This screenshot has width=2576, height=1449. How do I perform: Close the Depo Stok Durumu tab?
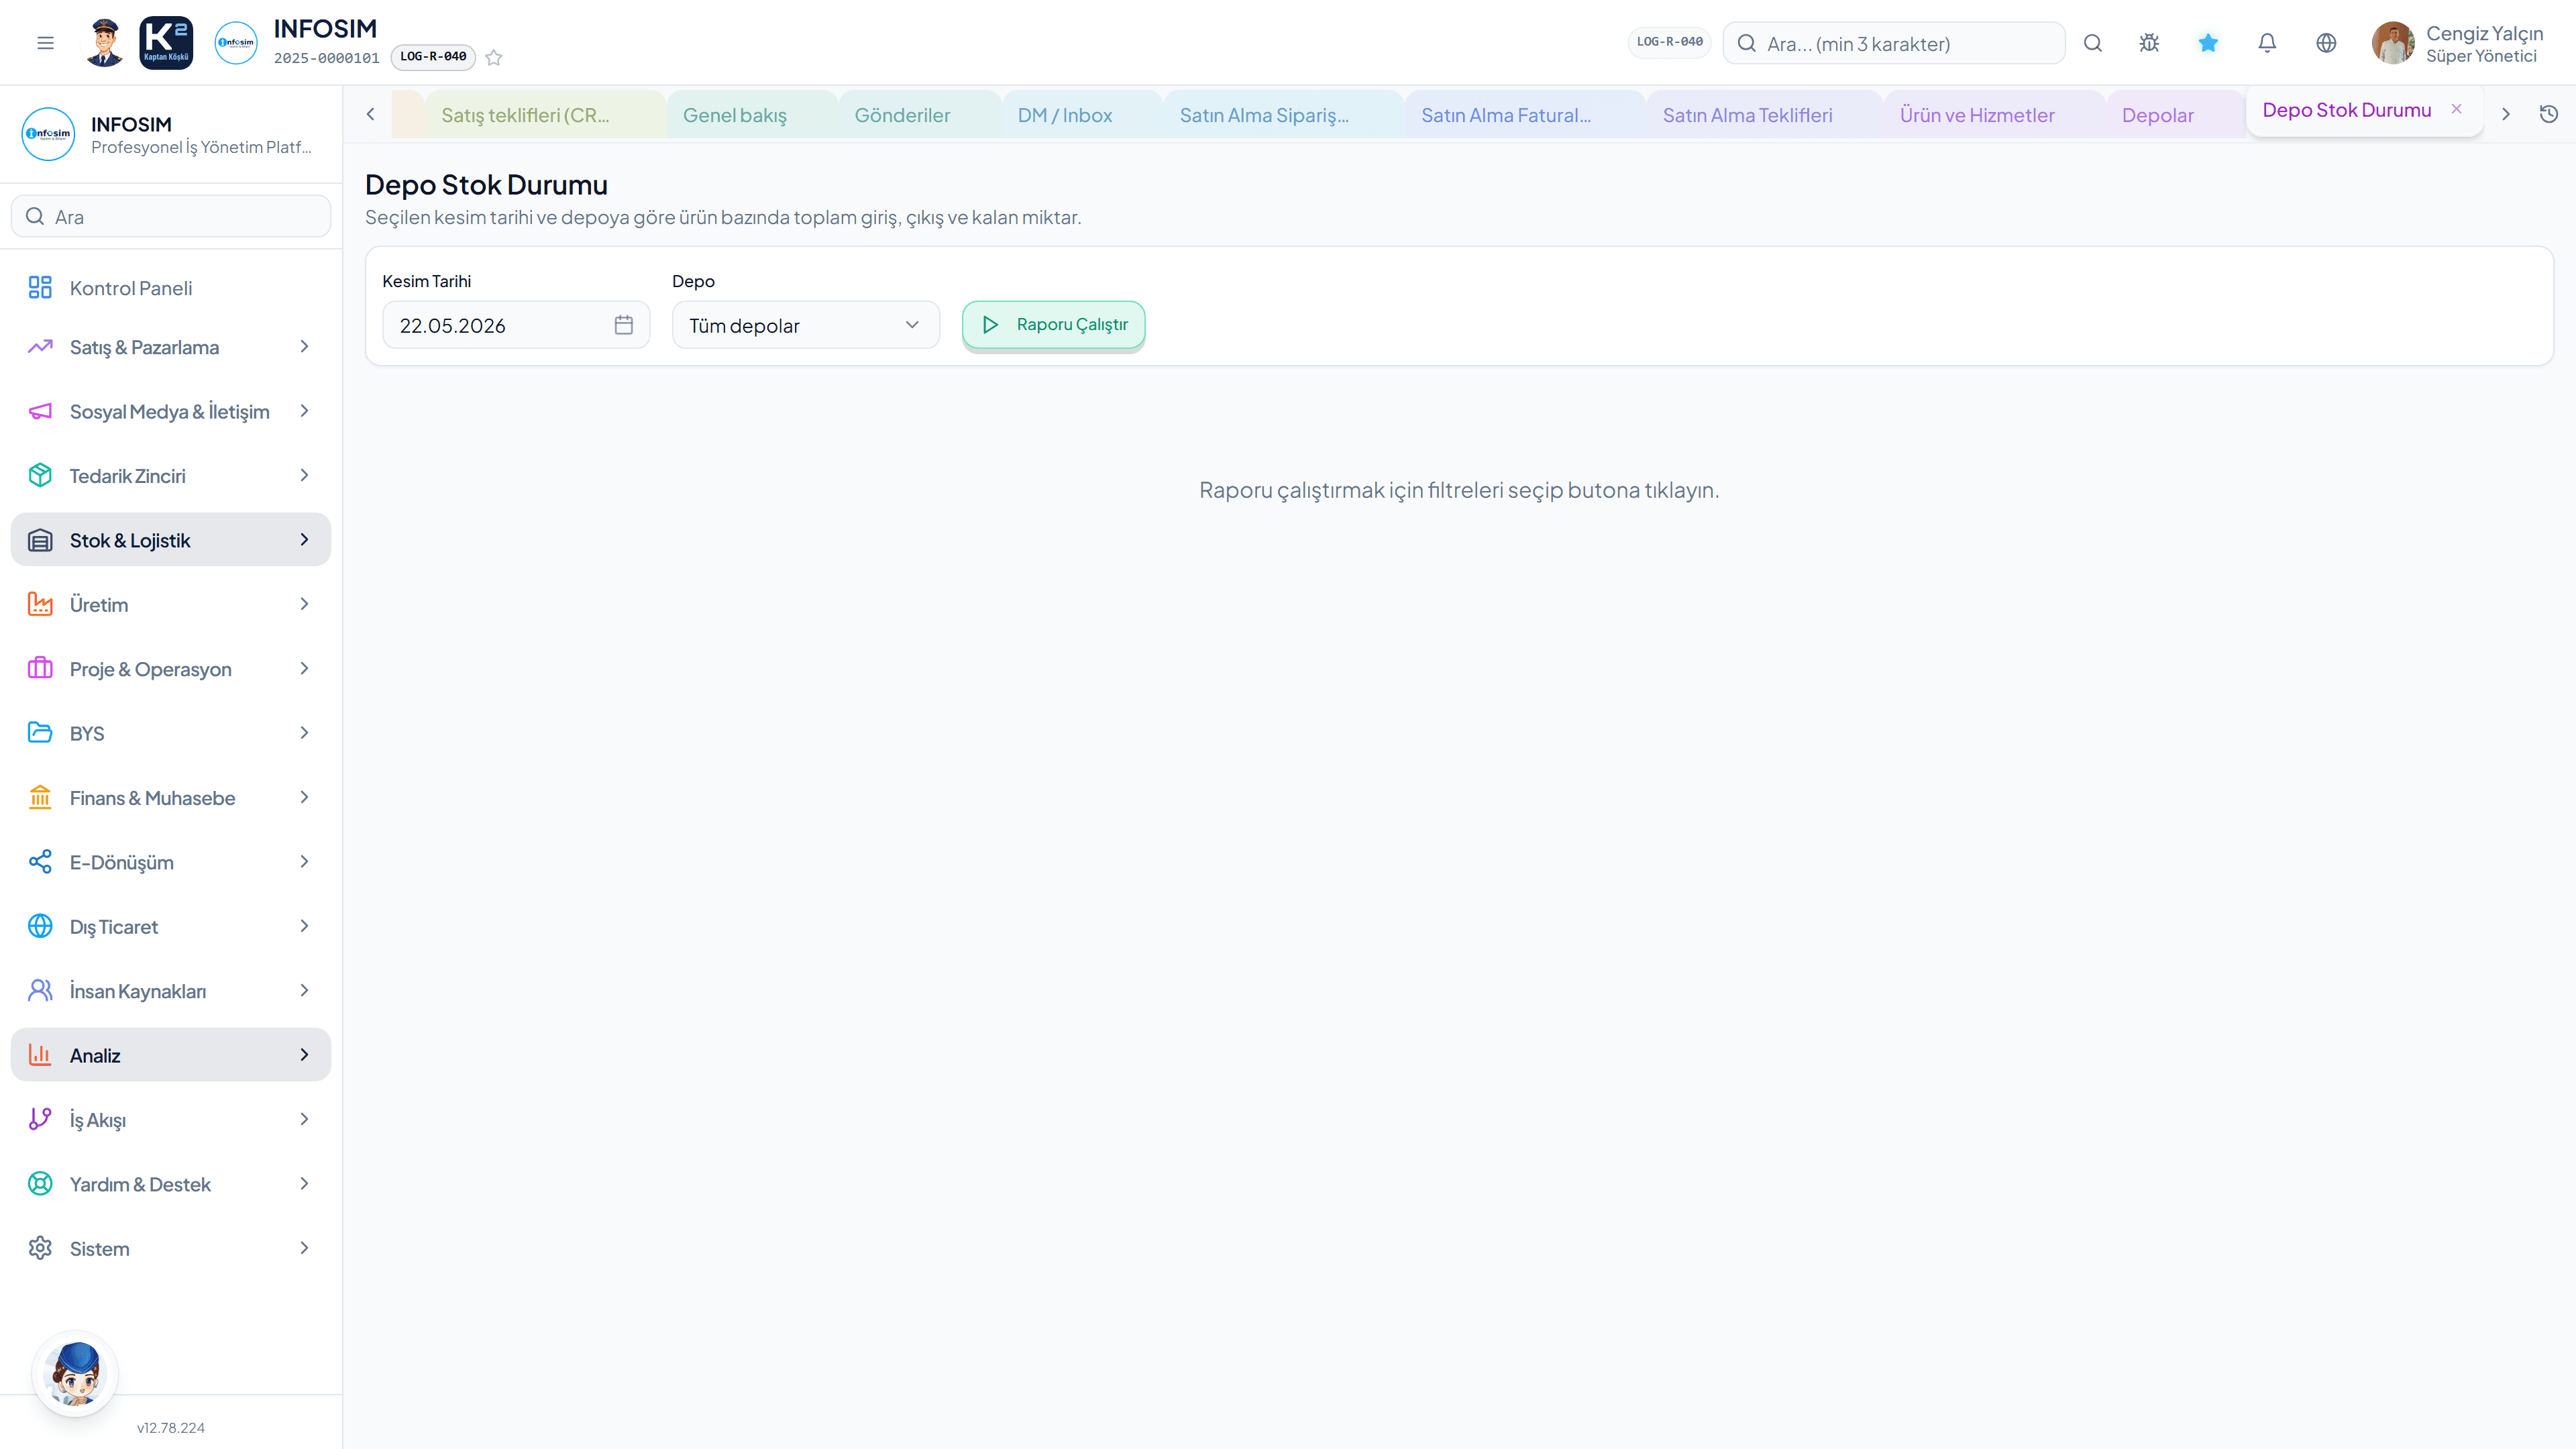pyautogui.click(x=2456, y=109)
